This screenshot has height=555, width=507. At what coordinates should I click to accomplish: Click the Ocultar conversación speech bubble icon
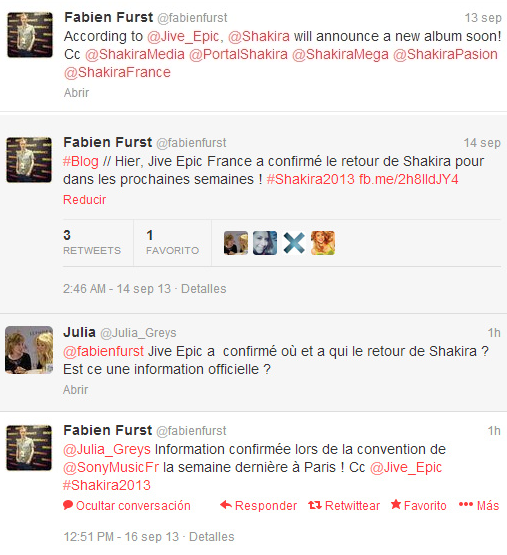coord(68,505)
